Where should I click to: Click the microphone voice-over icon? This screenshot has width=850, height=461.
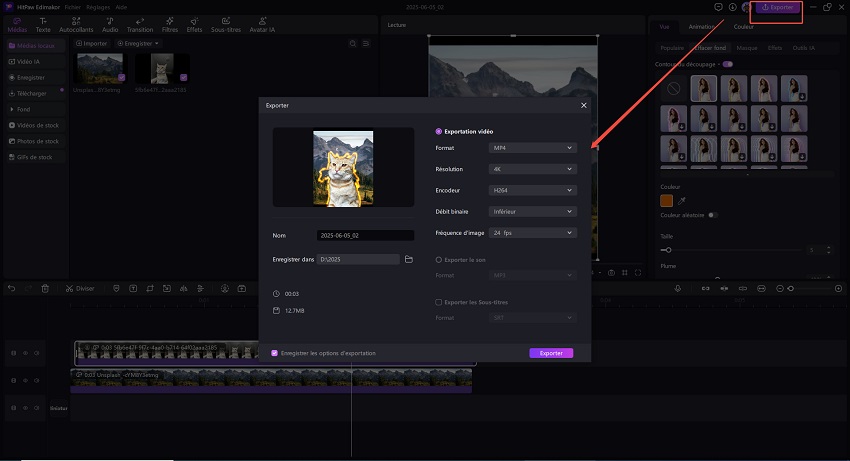click(678, 289)
